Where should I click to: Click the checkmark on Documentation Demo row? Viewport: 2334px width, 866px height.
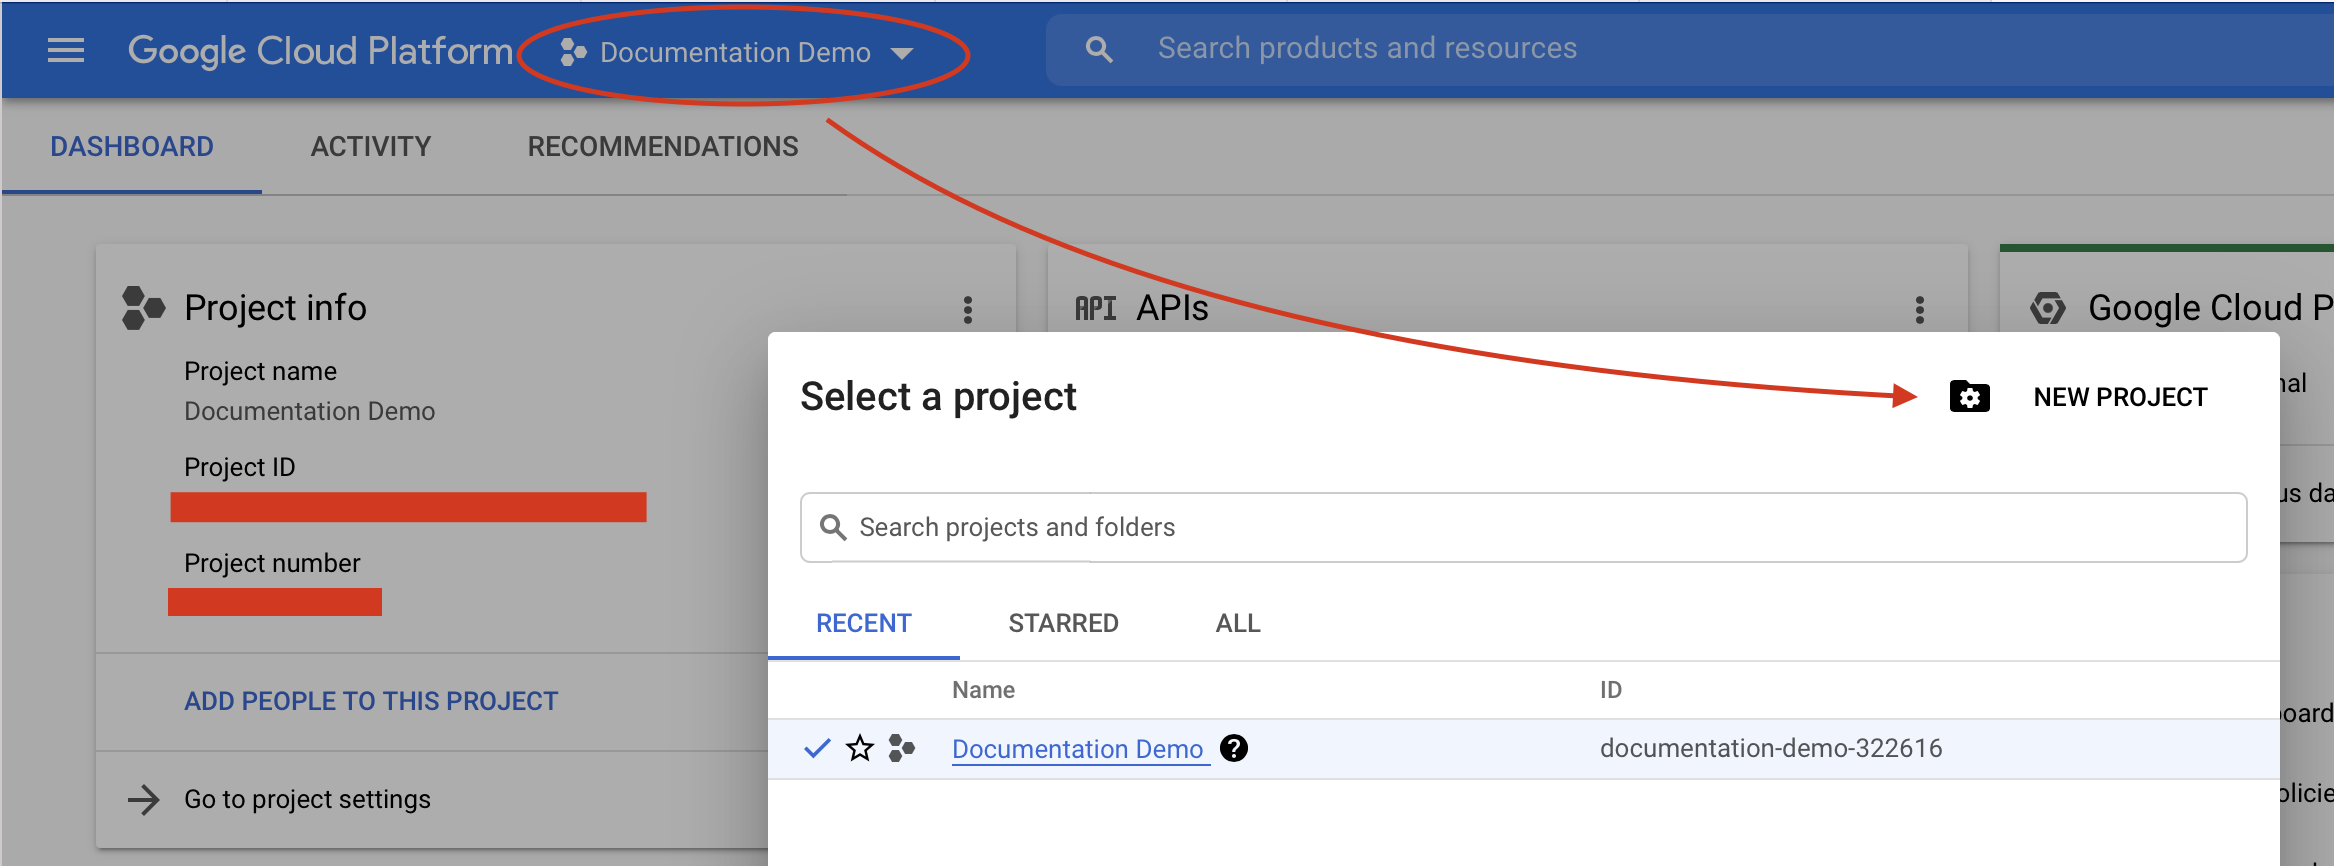tap(817, 748)
